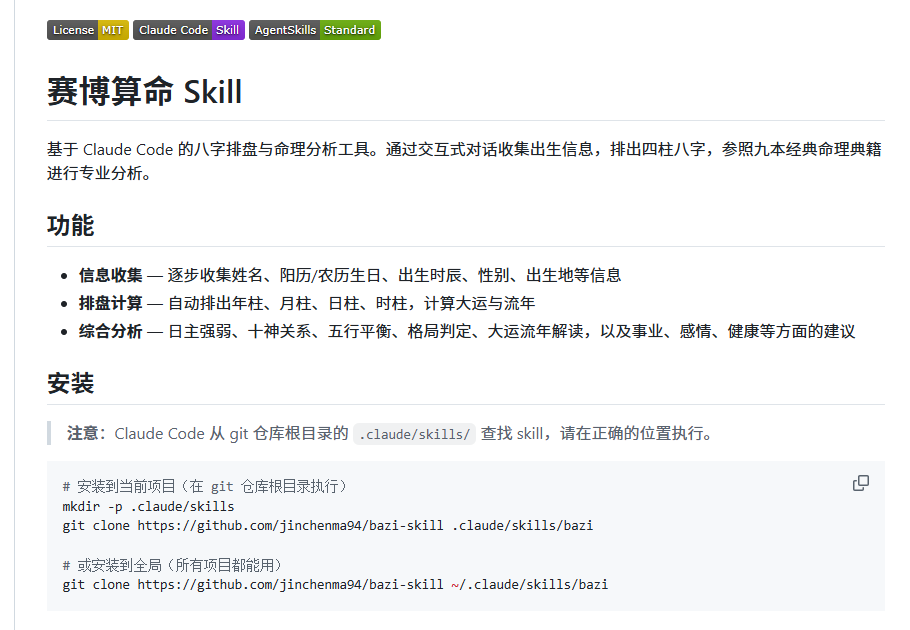Click the git clone command with ~/.claude path

335,585
